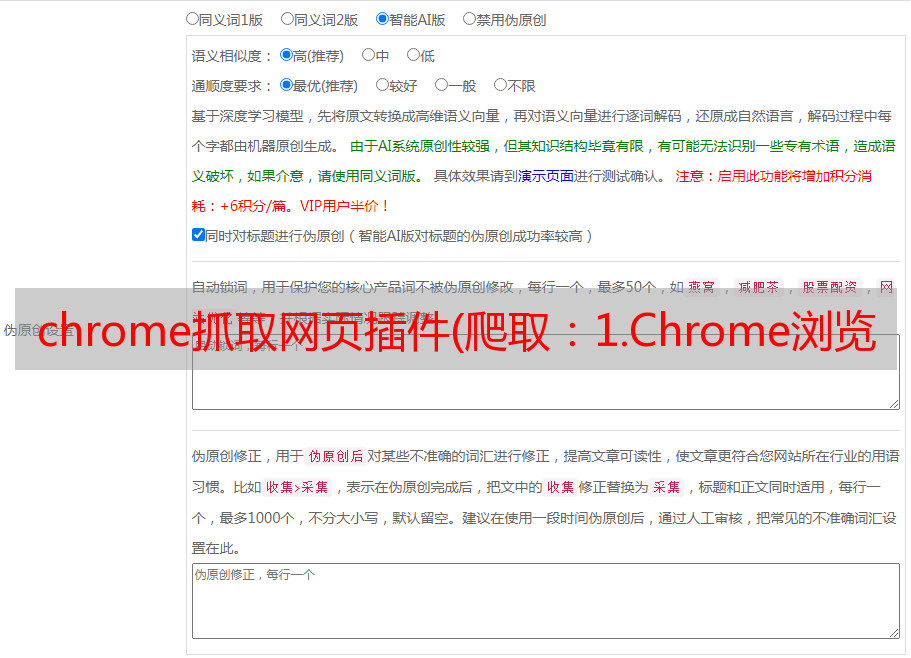Click the 收集>采集 example tag

click(297, 487)
